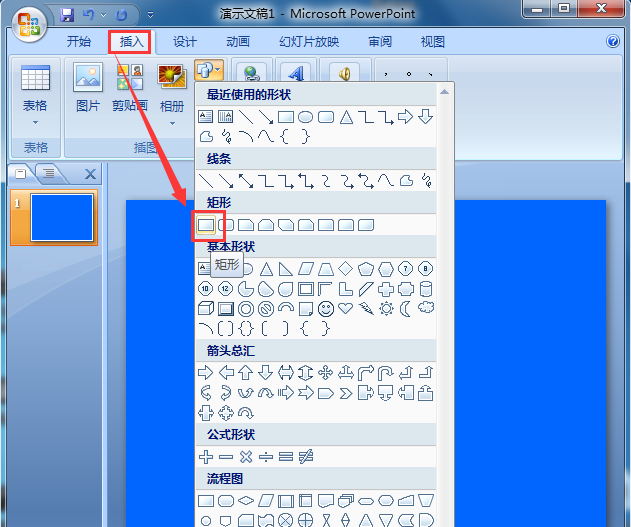The width and height of the screenshot is (631, 527).
Task: Open the Shapes dropdown button
Action: [208, 70]
